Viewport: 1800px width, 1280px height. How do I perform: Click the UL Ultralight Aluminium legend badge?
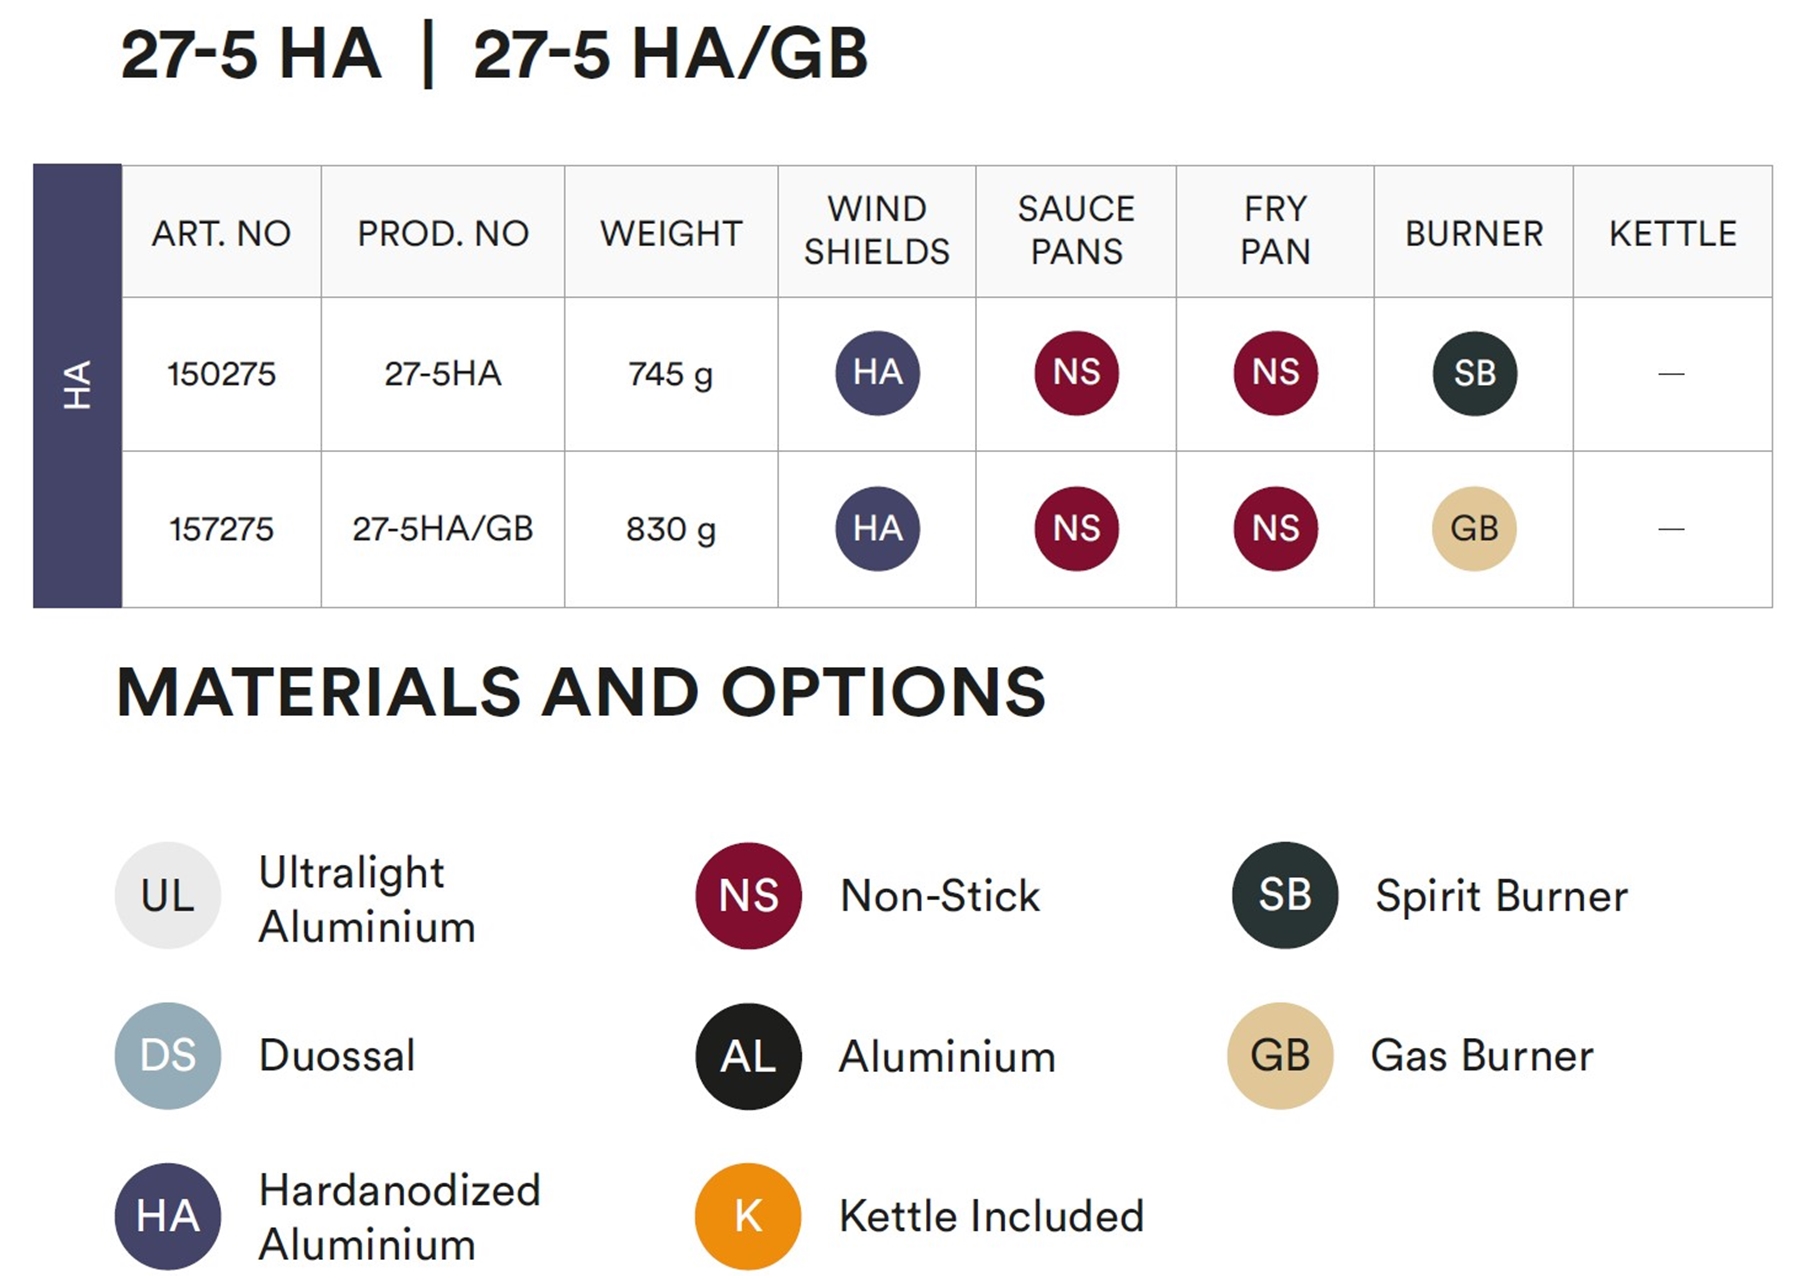pyautogui.click(x=167, y=895)
